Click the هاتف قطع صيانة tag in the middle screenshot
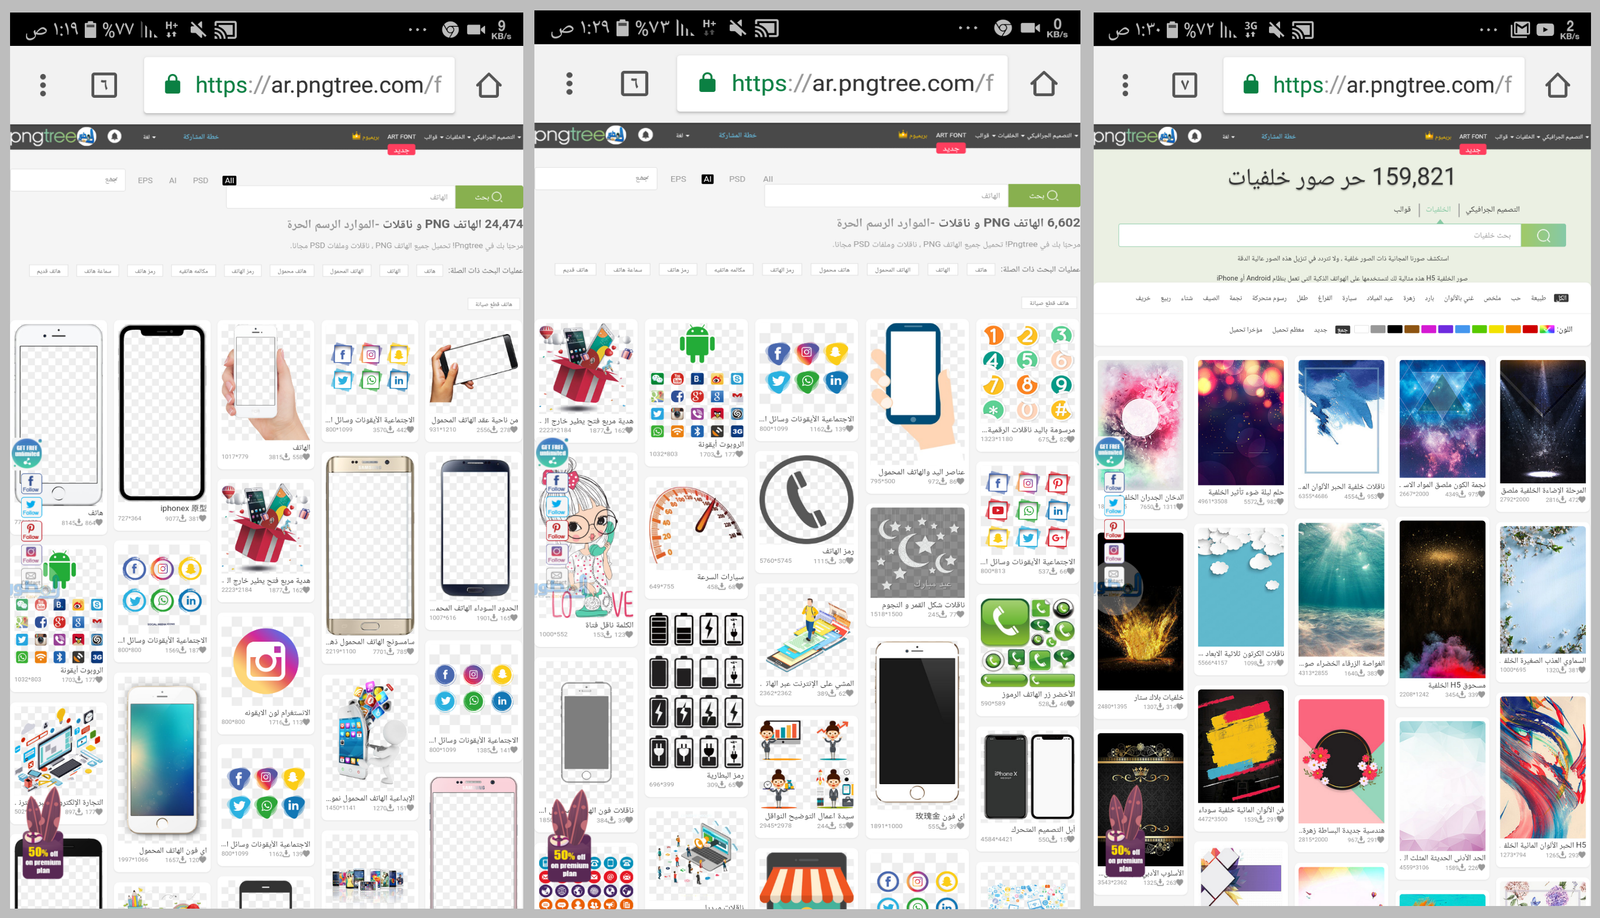1600x918 pixels. pos(1050,303)
